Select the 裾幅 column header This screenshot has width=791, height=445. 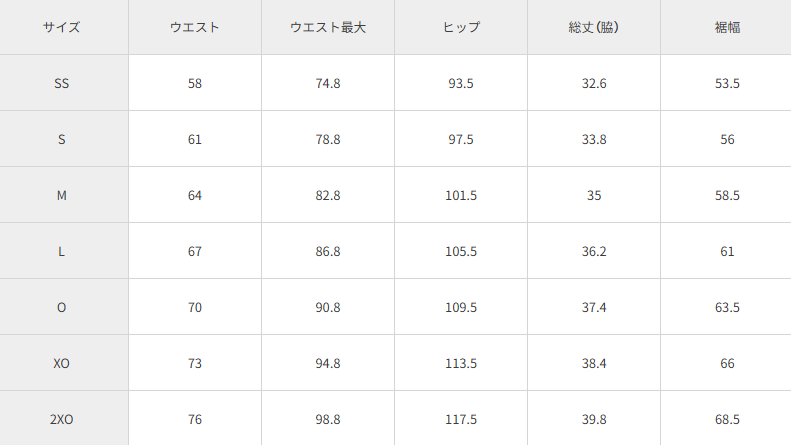pos(727,27)
